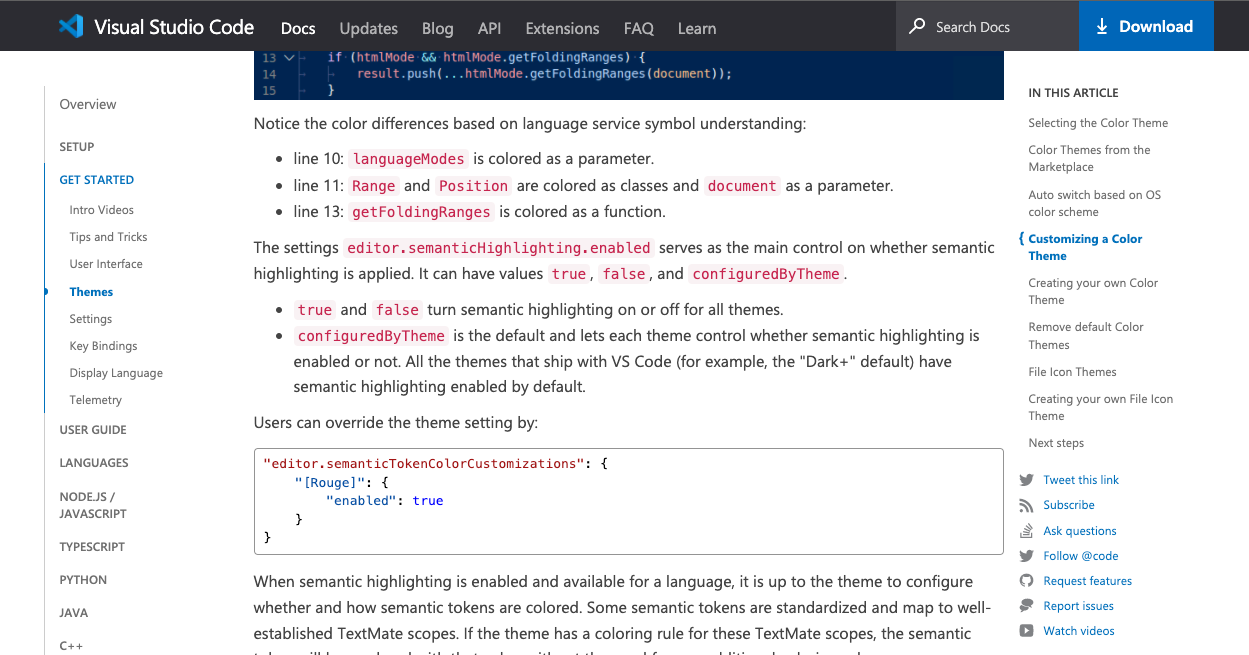
Task: Jump to Auto switch based on OS color scheme
Action: click(x=1094, y=203)
